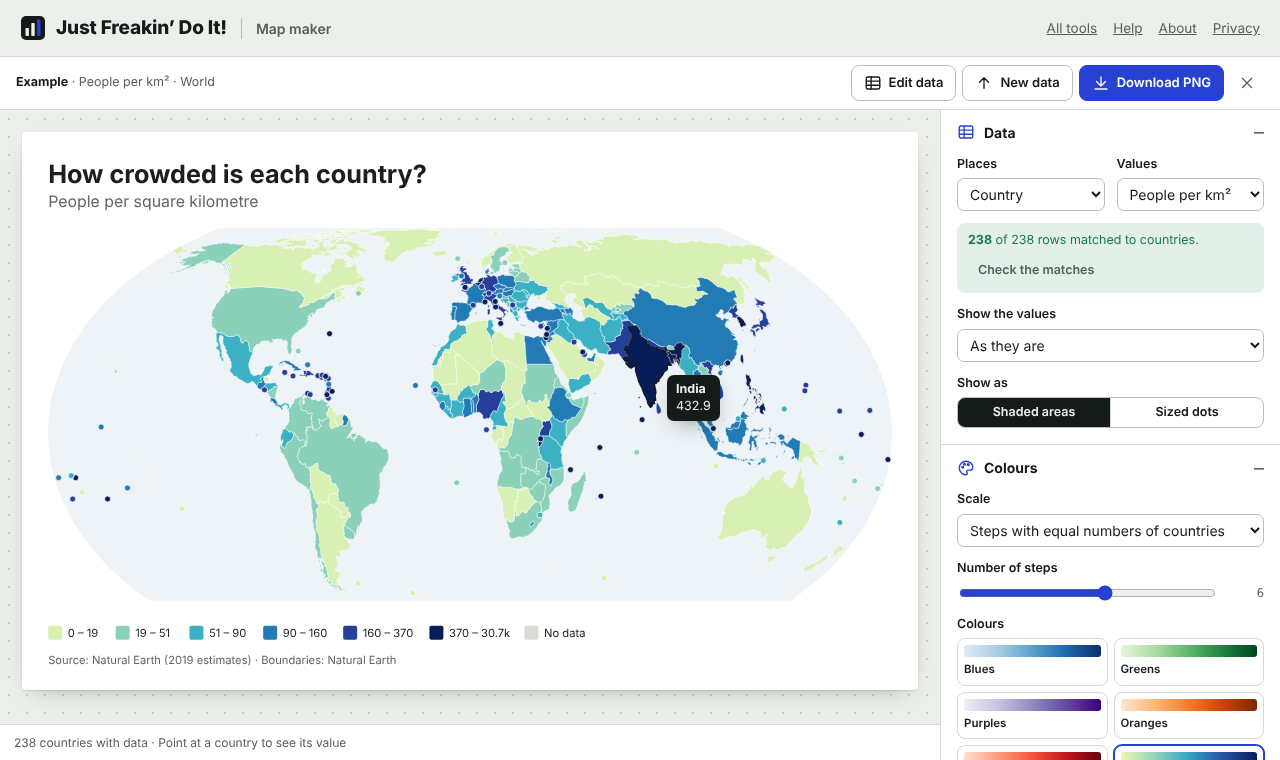This screenshot has height=760, width=1280.
Task: Select the Shaded areas display mode
Action: [x=1034, y=412]
